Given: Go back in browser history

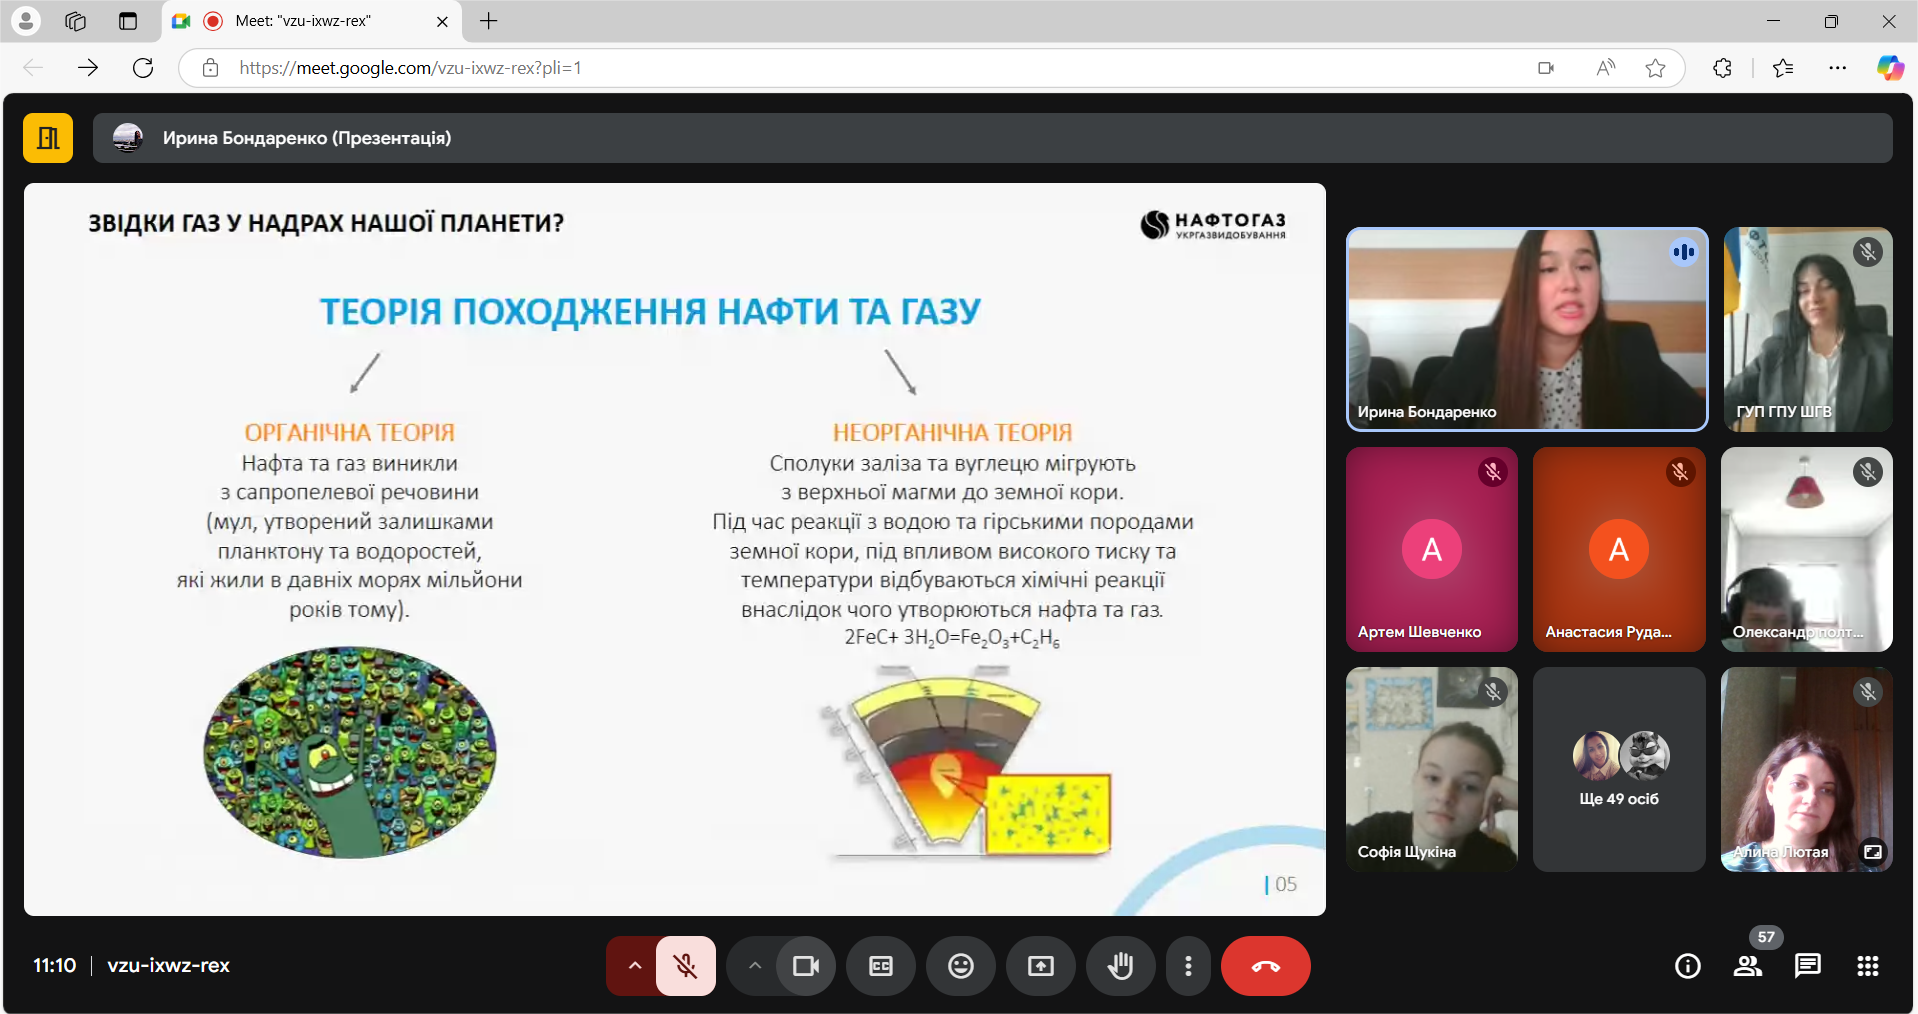Looking at the screenshot, I should coord(33,68).
